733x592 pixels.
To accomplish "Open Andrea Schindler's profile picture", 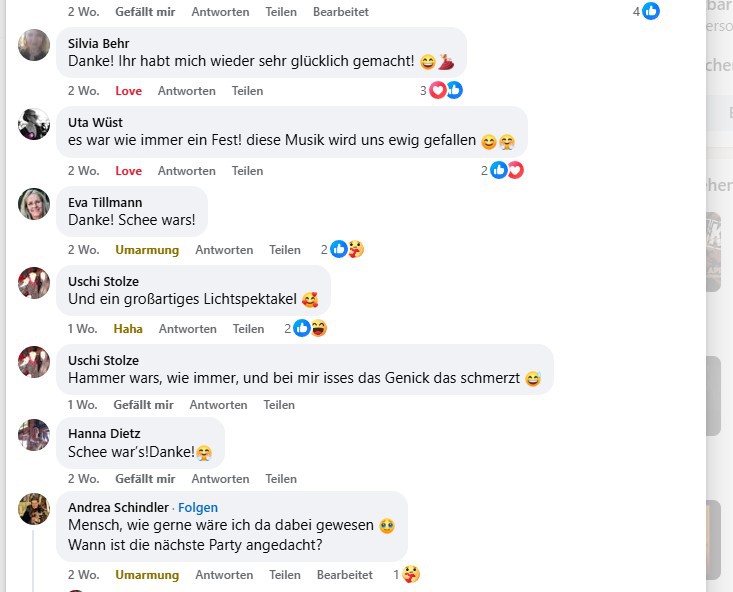I will pyautogui.click(x=34, y=509).
